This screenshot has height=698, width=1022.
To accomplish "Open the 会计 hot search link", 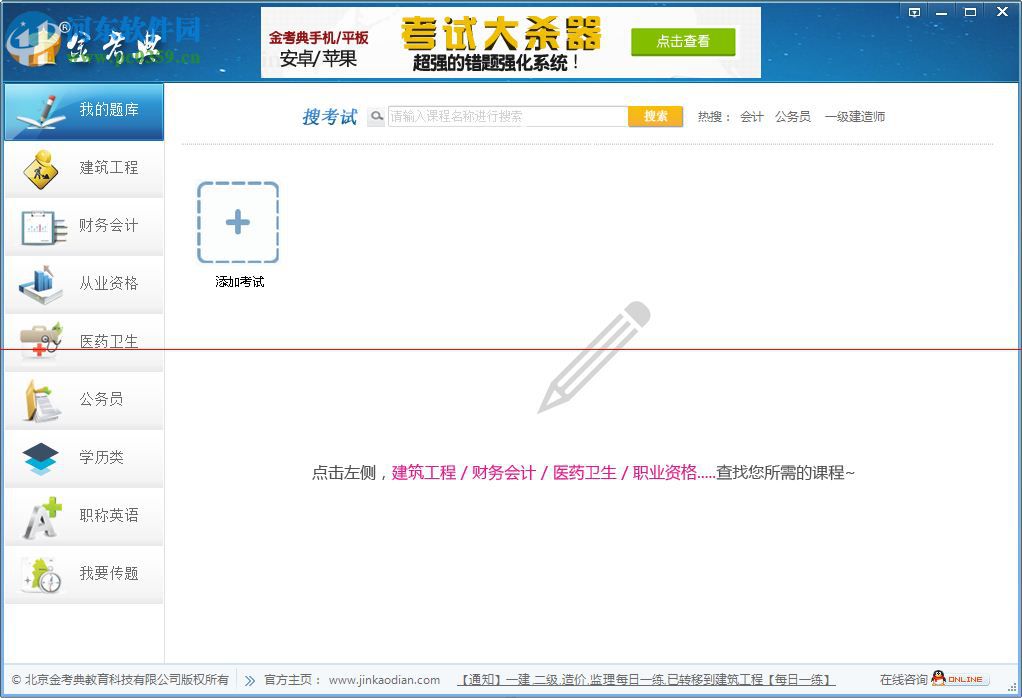I will pos(750,116).
